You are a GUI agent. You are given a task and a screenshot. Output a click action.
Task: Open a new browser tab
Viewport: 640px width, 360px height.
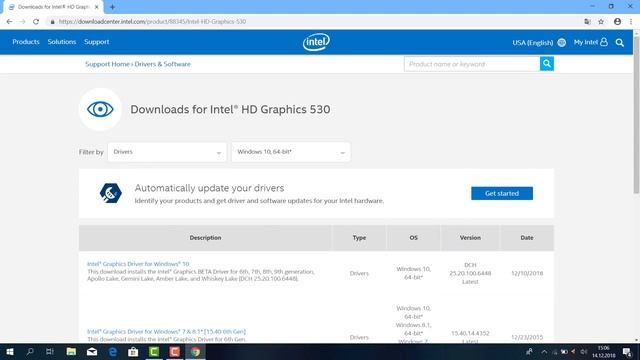[112, 7]
